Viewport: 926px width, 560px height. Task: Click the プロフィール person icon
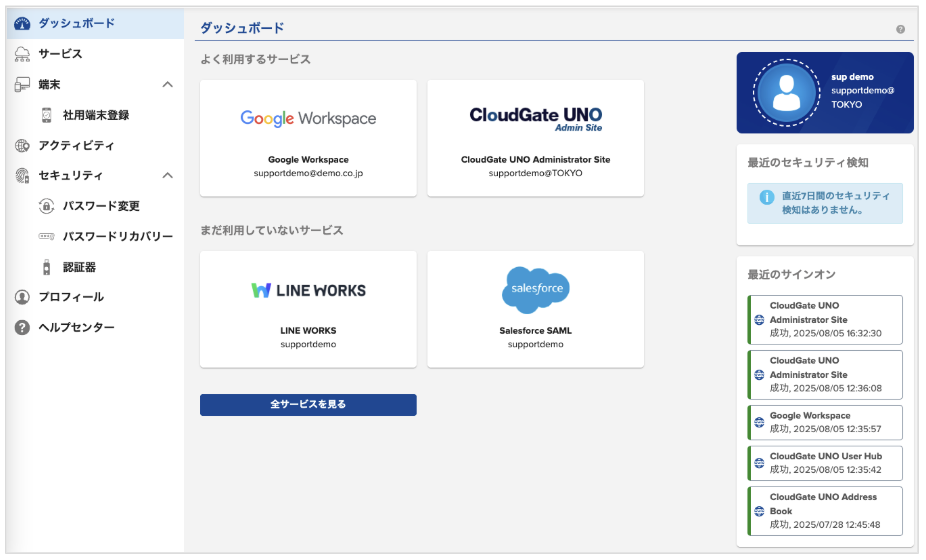[x=22, y=297]
